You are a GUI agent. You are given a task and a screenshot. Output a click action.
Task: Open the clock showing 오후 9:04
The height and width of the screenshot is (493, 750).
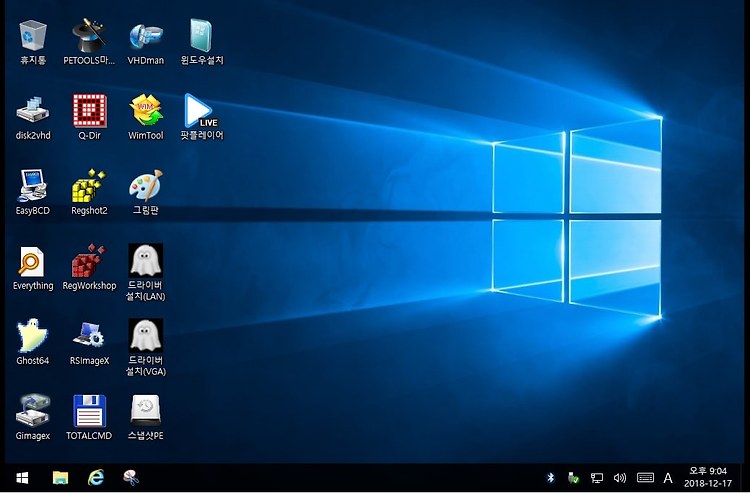point(708,477)
